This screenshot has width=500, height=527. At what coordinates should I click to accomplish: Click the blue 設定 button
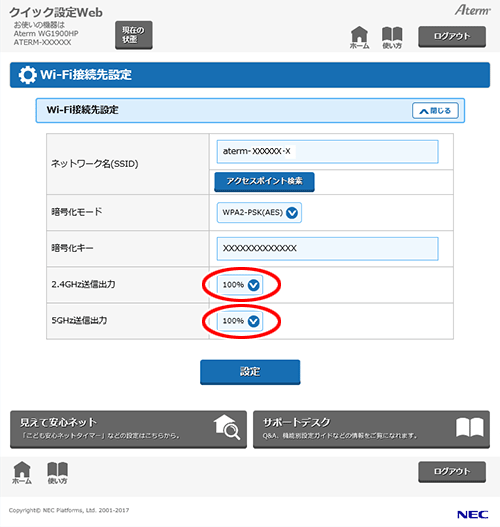tap(250, 372)
